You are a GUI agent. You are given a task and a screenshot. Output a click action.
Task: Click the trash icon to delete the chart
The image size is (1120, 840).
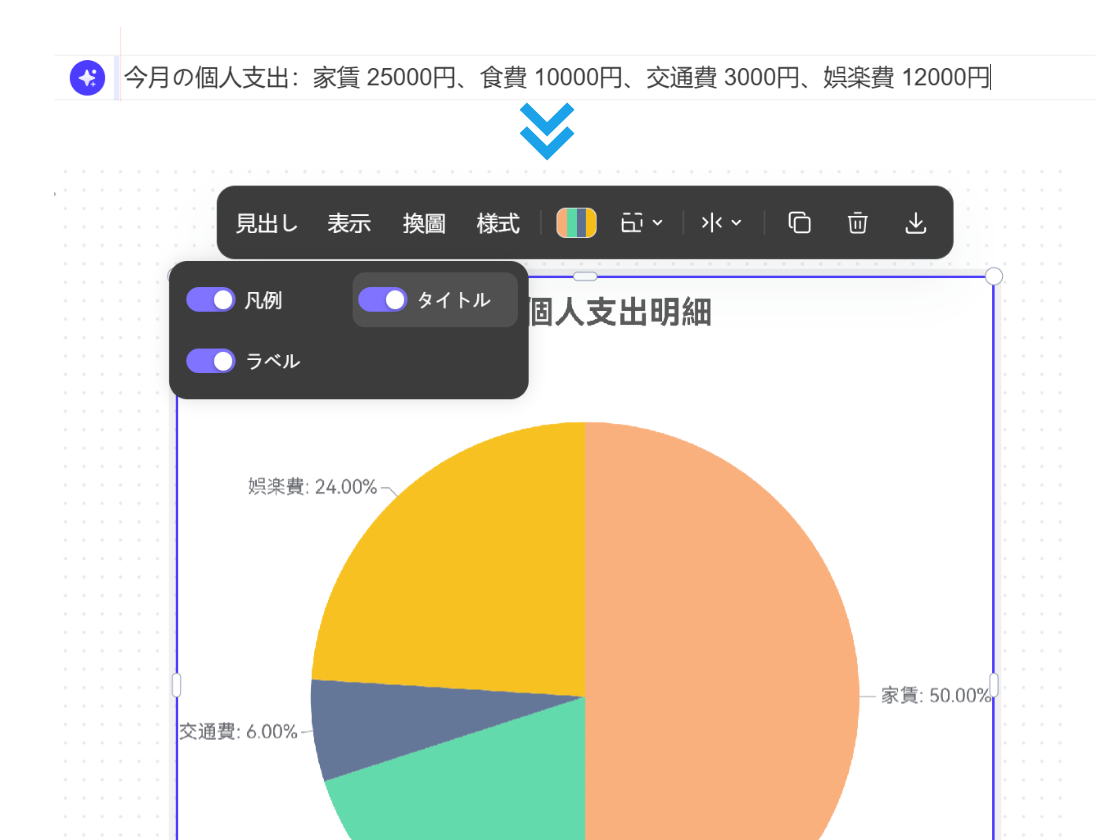click(x=857, y=222)
